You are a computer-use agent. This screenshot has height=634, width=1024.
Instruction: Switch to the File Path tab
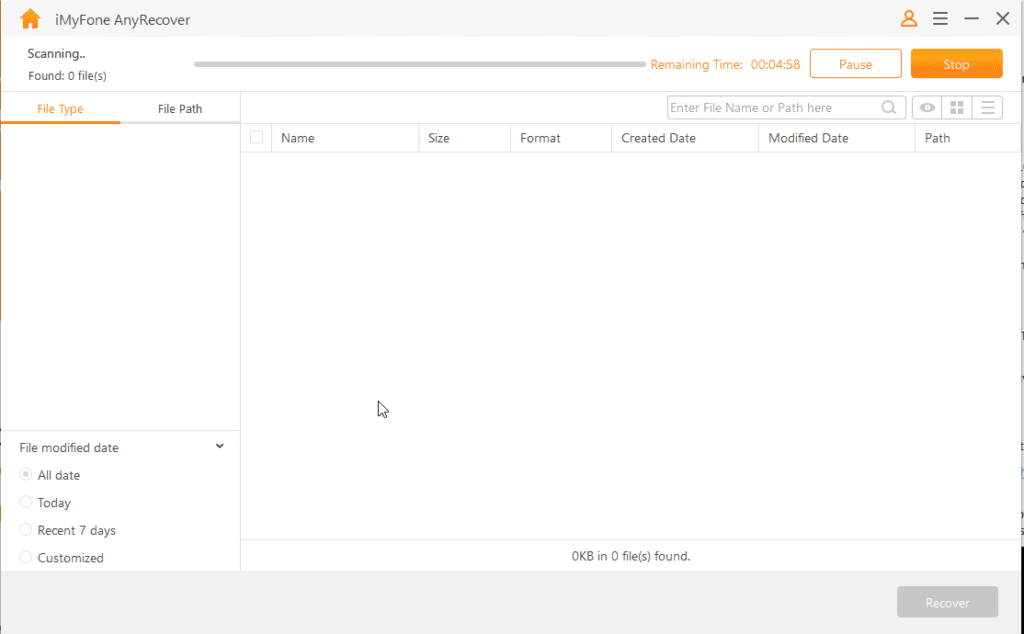pos(180,109)
